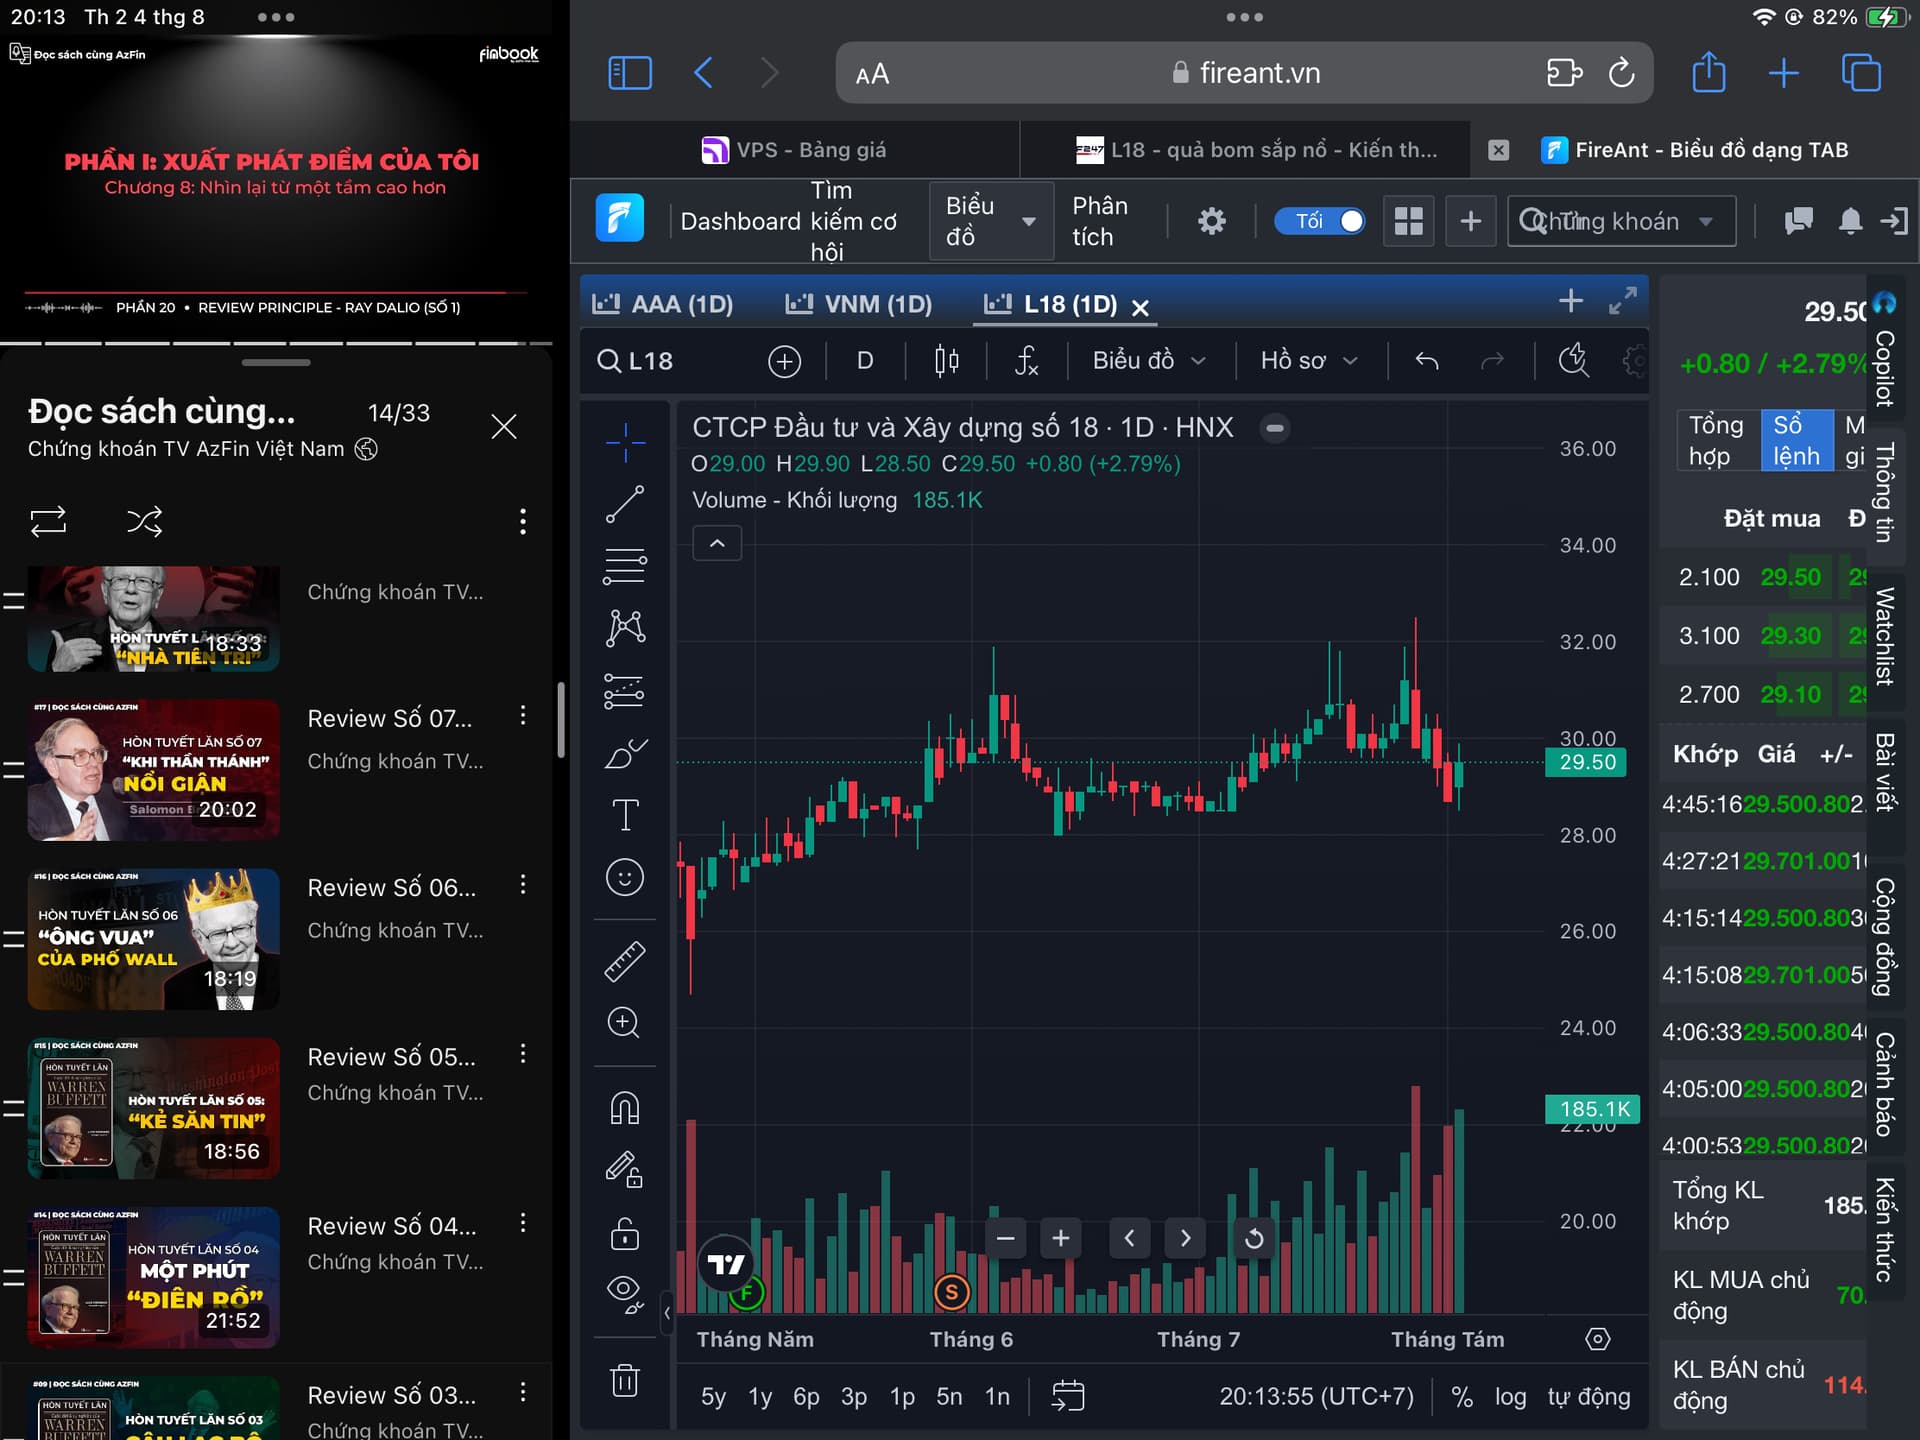1920x1440 pixels.
Task: Open Review Số 06 video thumbnail
Action: coord(154,938)
